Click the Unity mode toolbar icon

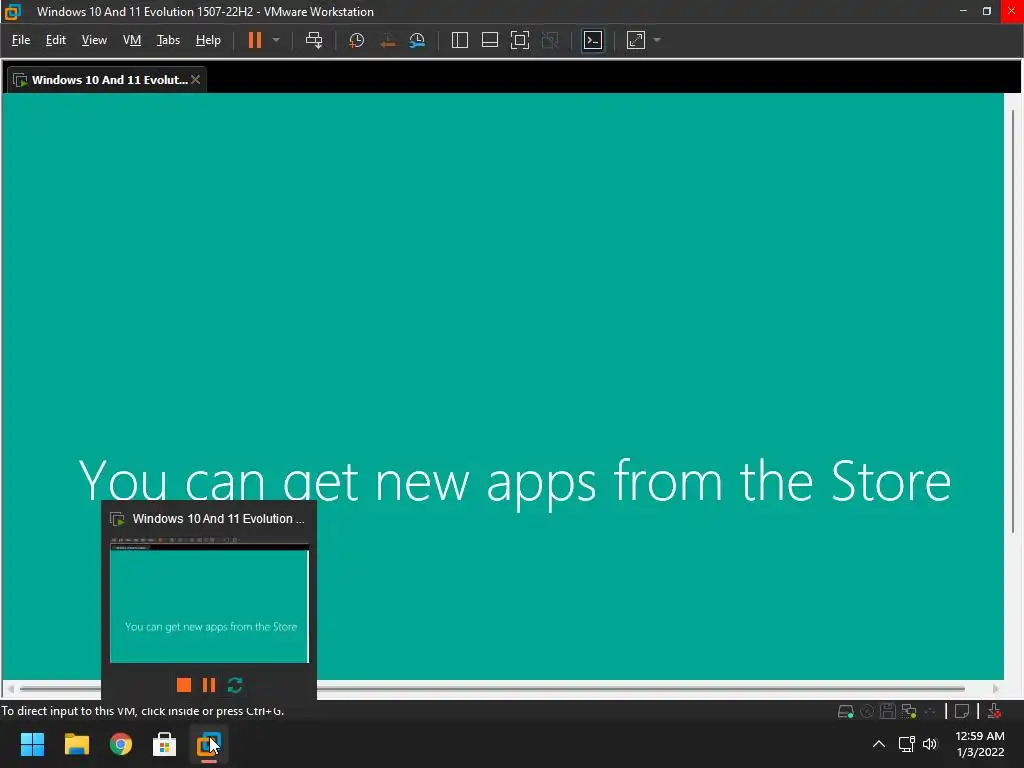[x=551, y=40]
